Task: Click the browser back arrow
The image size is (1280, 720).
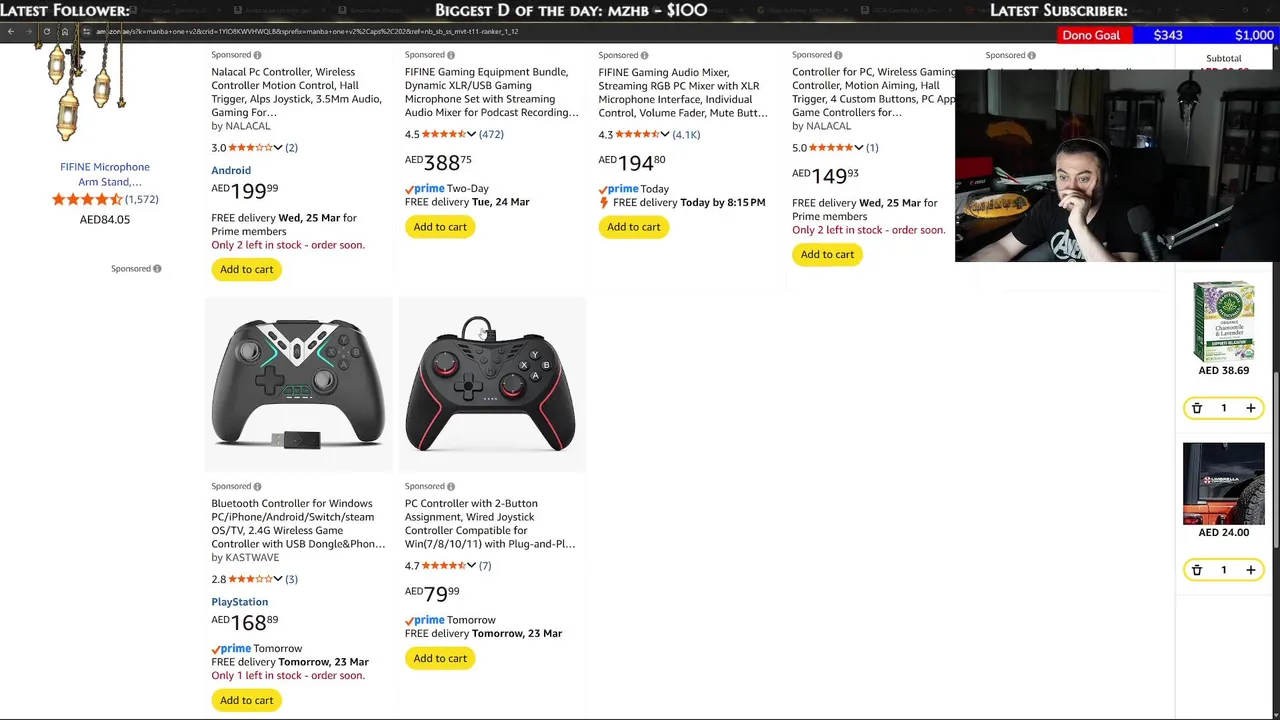Action: [11, 32]
